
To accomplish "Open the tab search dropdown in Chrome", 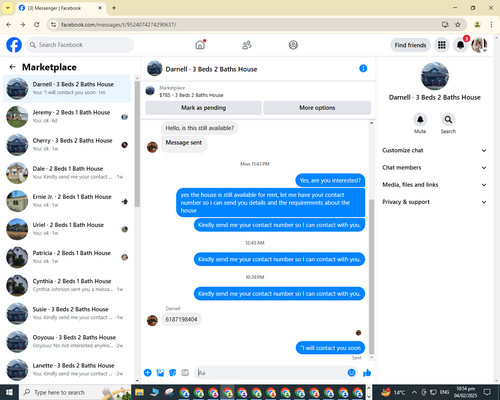I will coord(8,8).
